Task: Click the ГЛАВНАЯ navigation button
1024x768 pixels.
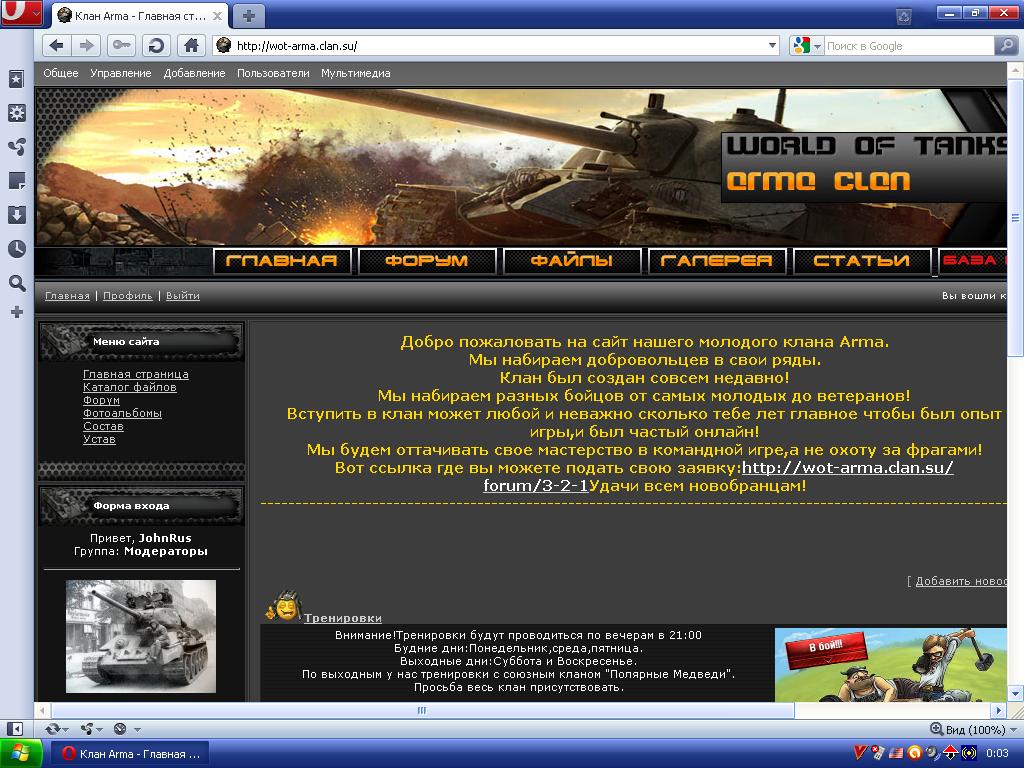Action: 282,261
